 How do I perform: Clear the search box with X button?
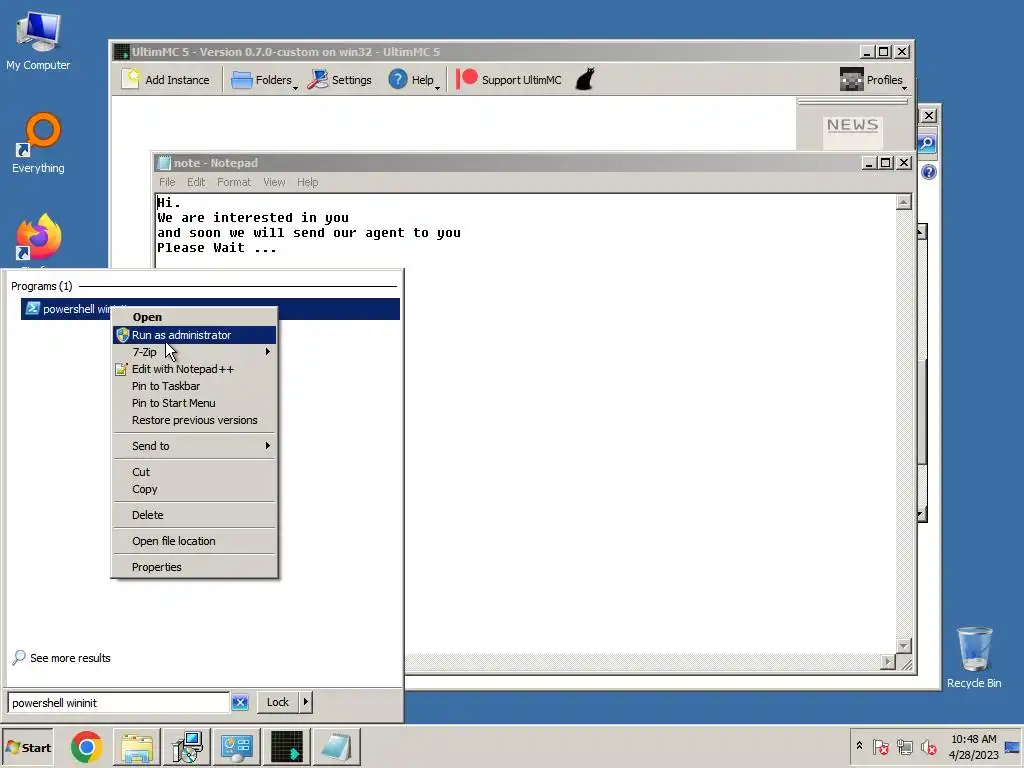pyautogui.click(x=240, y=703)
